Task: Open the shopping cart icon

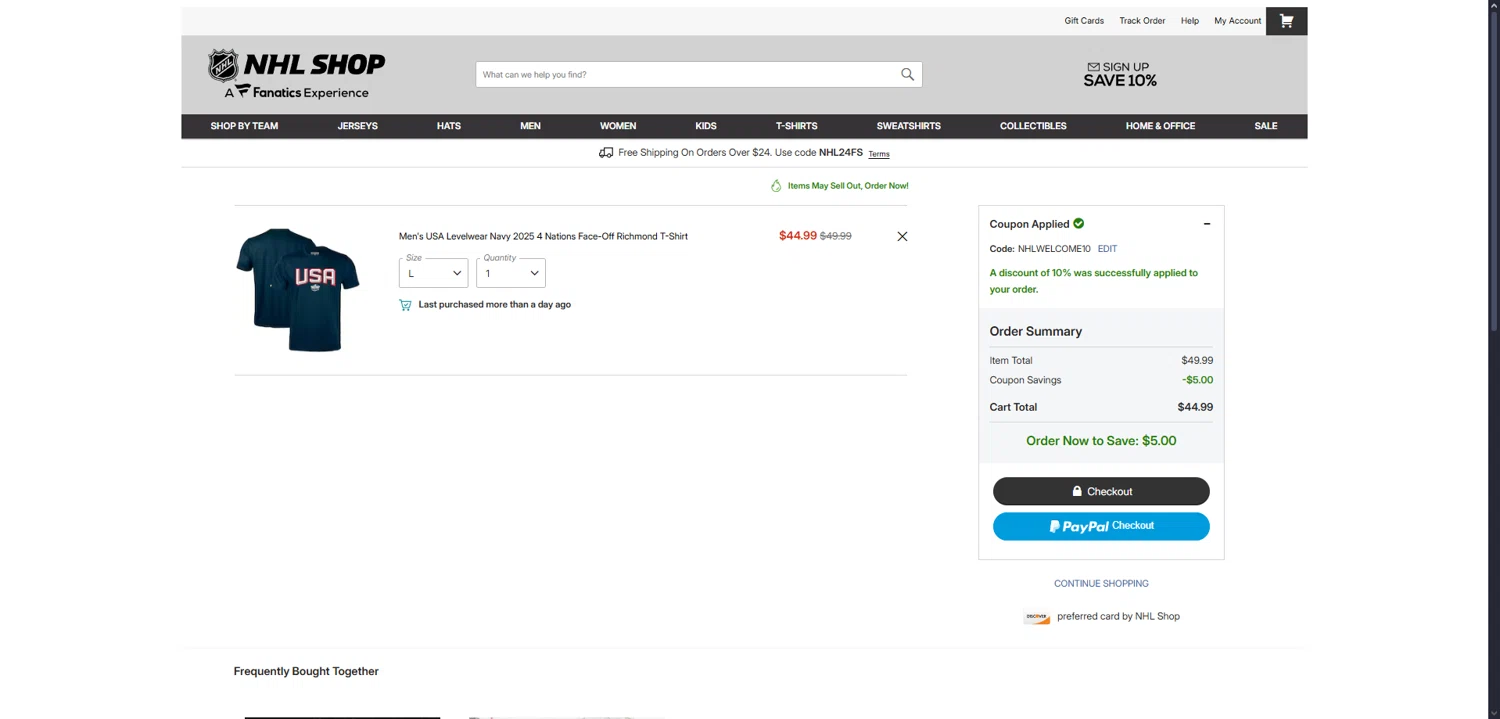Action: point(1286,21)
